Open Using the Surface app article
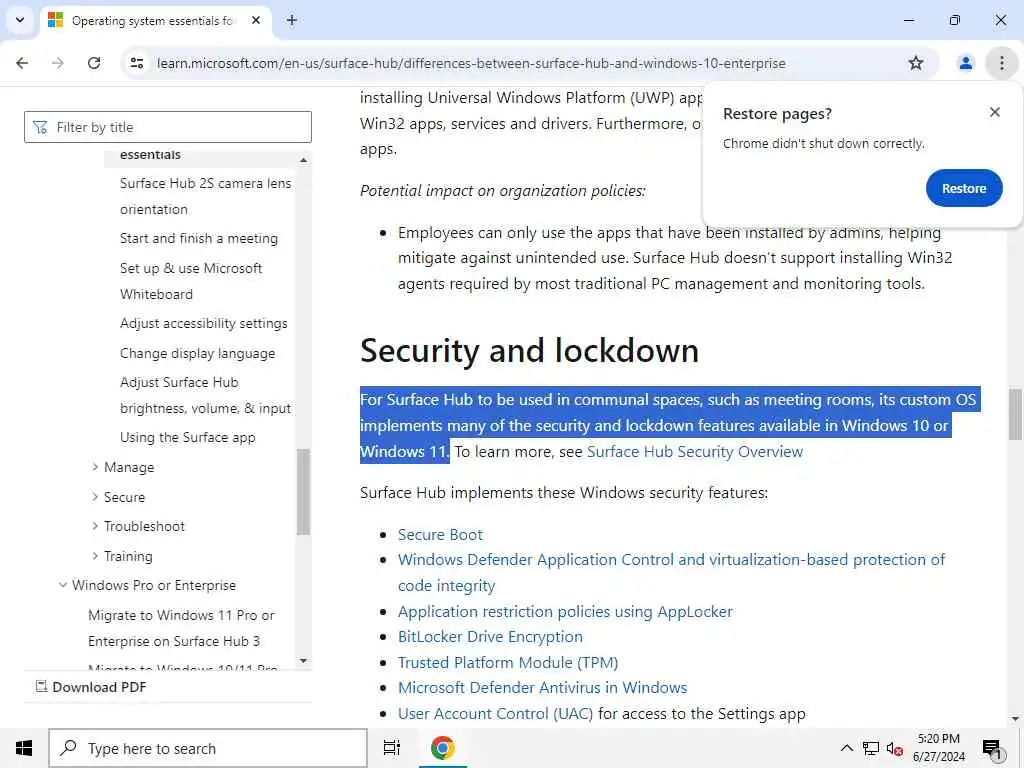The image size is (1024, 768). click(x=187, y=438)
